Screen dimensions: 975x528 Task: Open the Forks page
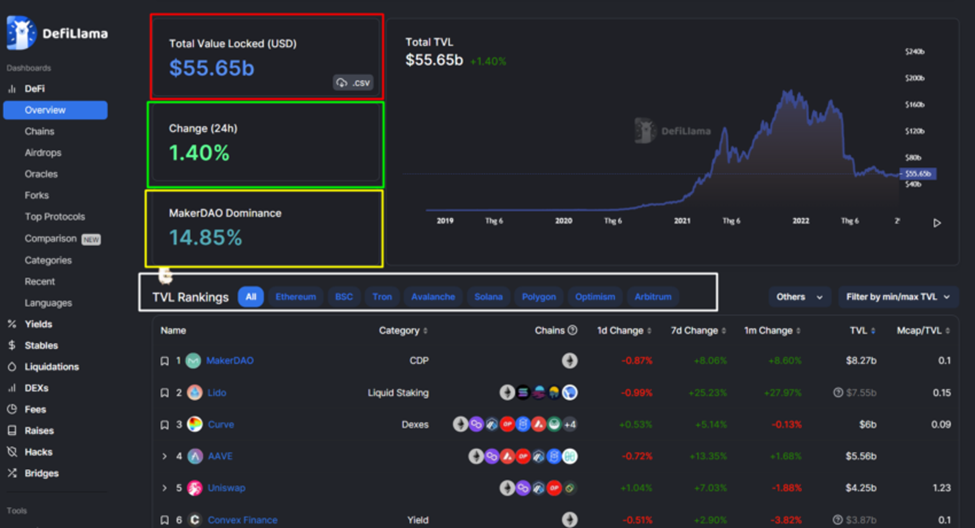pos(37,195)
